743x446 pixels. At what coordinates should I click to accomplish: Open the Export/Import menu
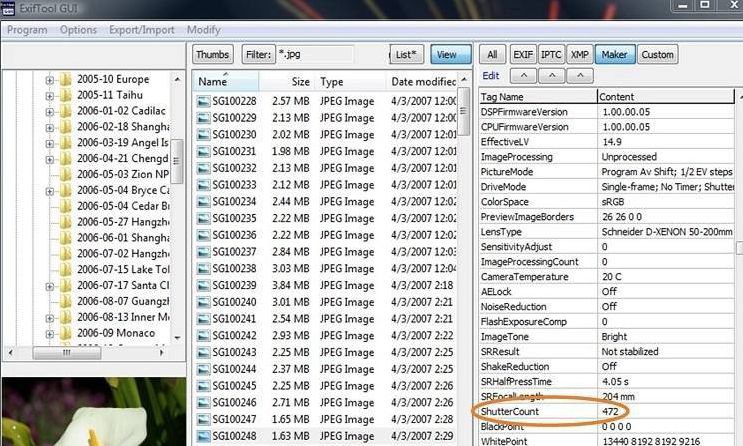coord(142,30)
